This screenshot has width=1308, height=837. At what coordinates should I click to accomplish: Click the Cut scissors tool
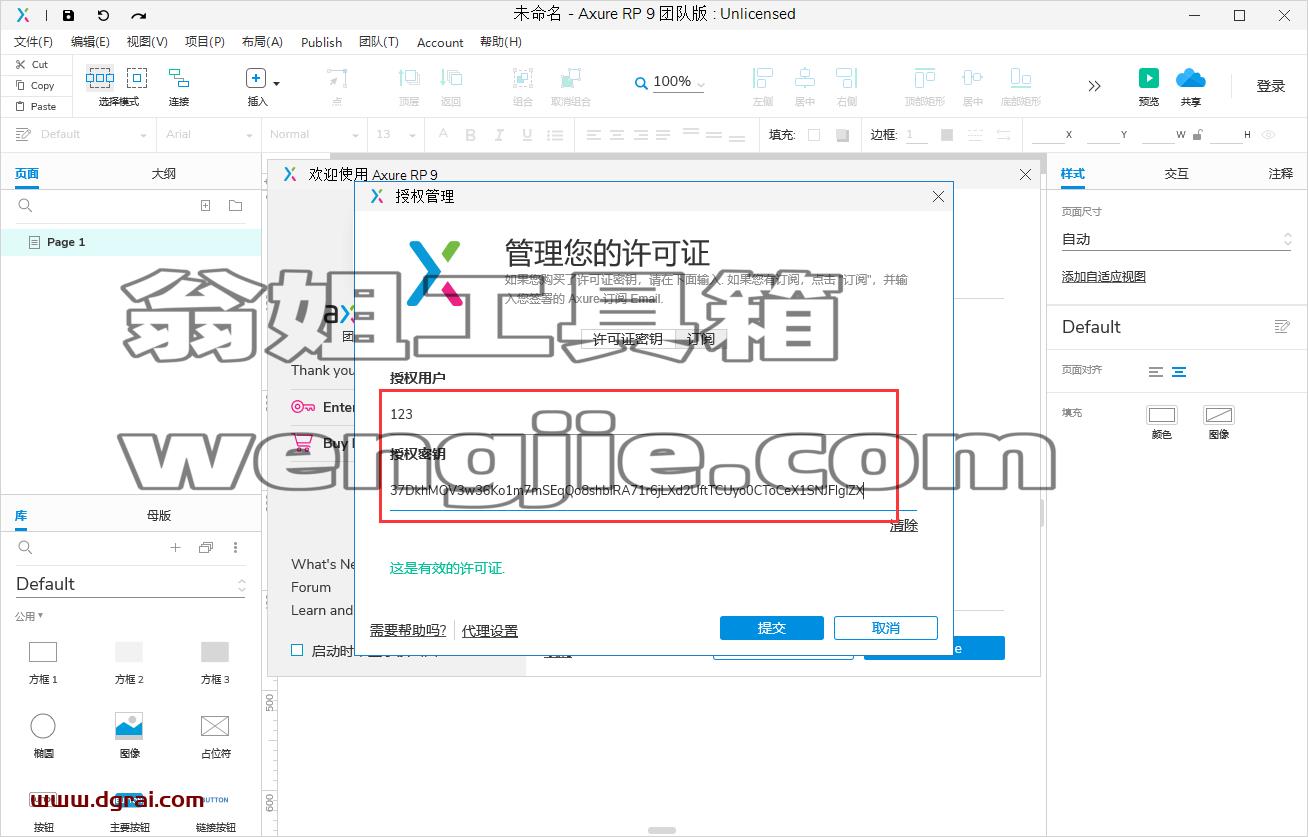pyautogui.click(x=31, y=64)
